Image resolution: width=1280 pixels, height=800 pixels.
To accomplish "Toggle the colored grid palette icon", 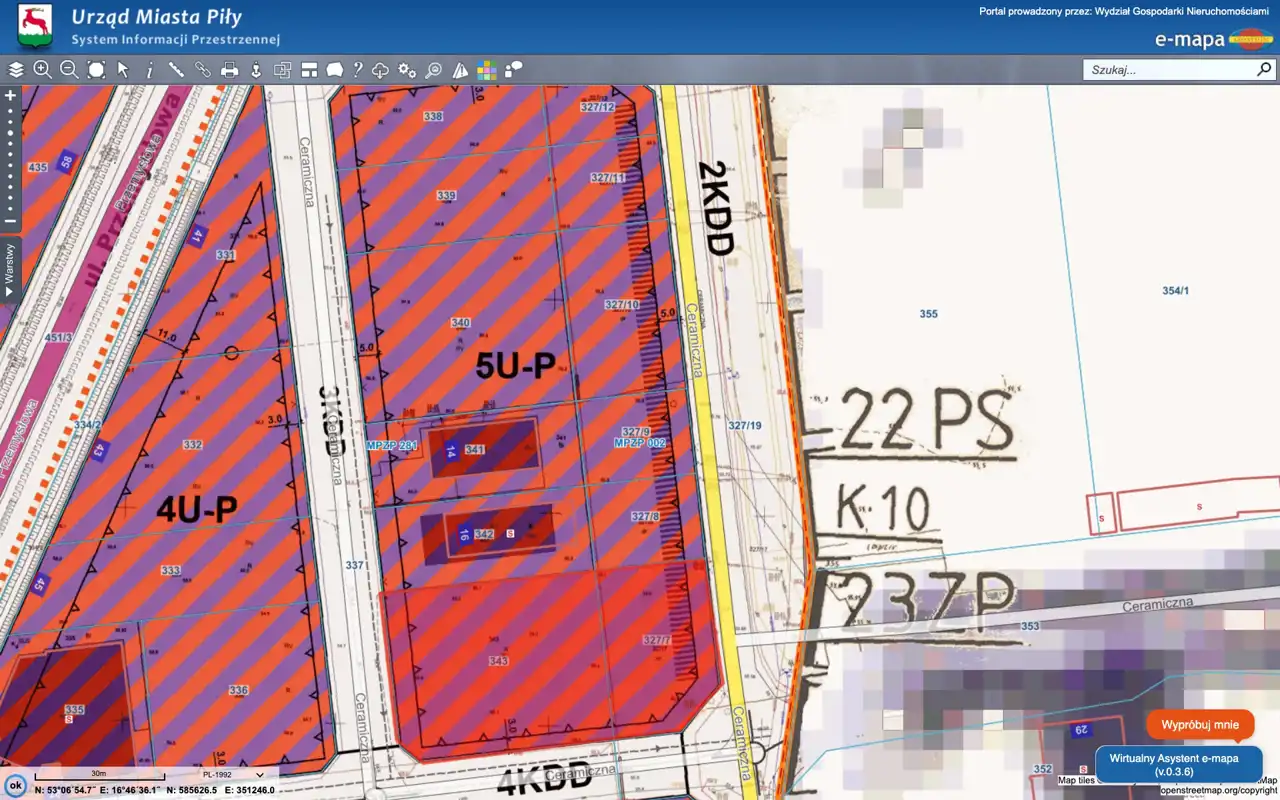I will point(486,70).
